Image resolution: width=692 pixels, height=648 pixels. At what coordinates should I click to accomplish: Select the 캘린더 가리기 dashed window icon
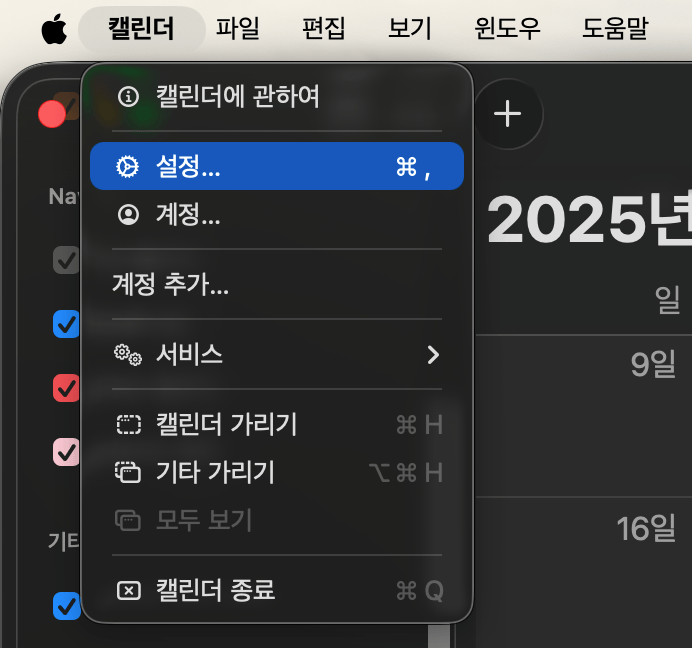[128, 425]
